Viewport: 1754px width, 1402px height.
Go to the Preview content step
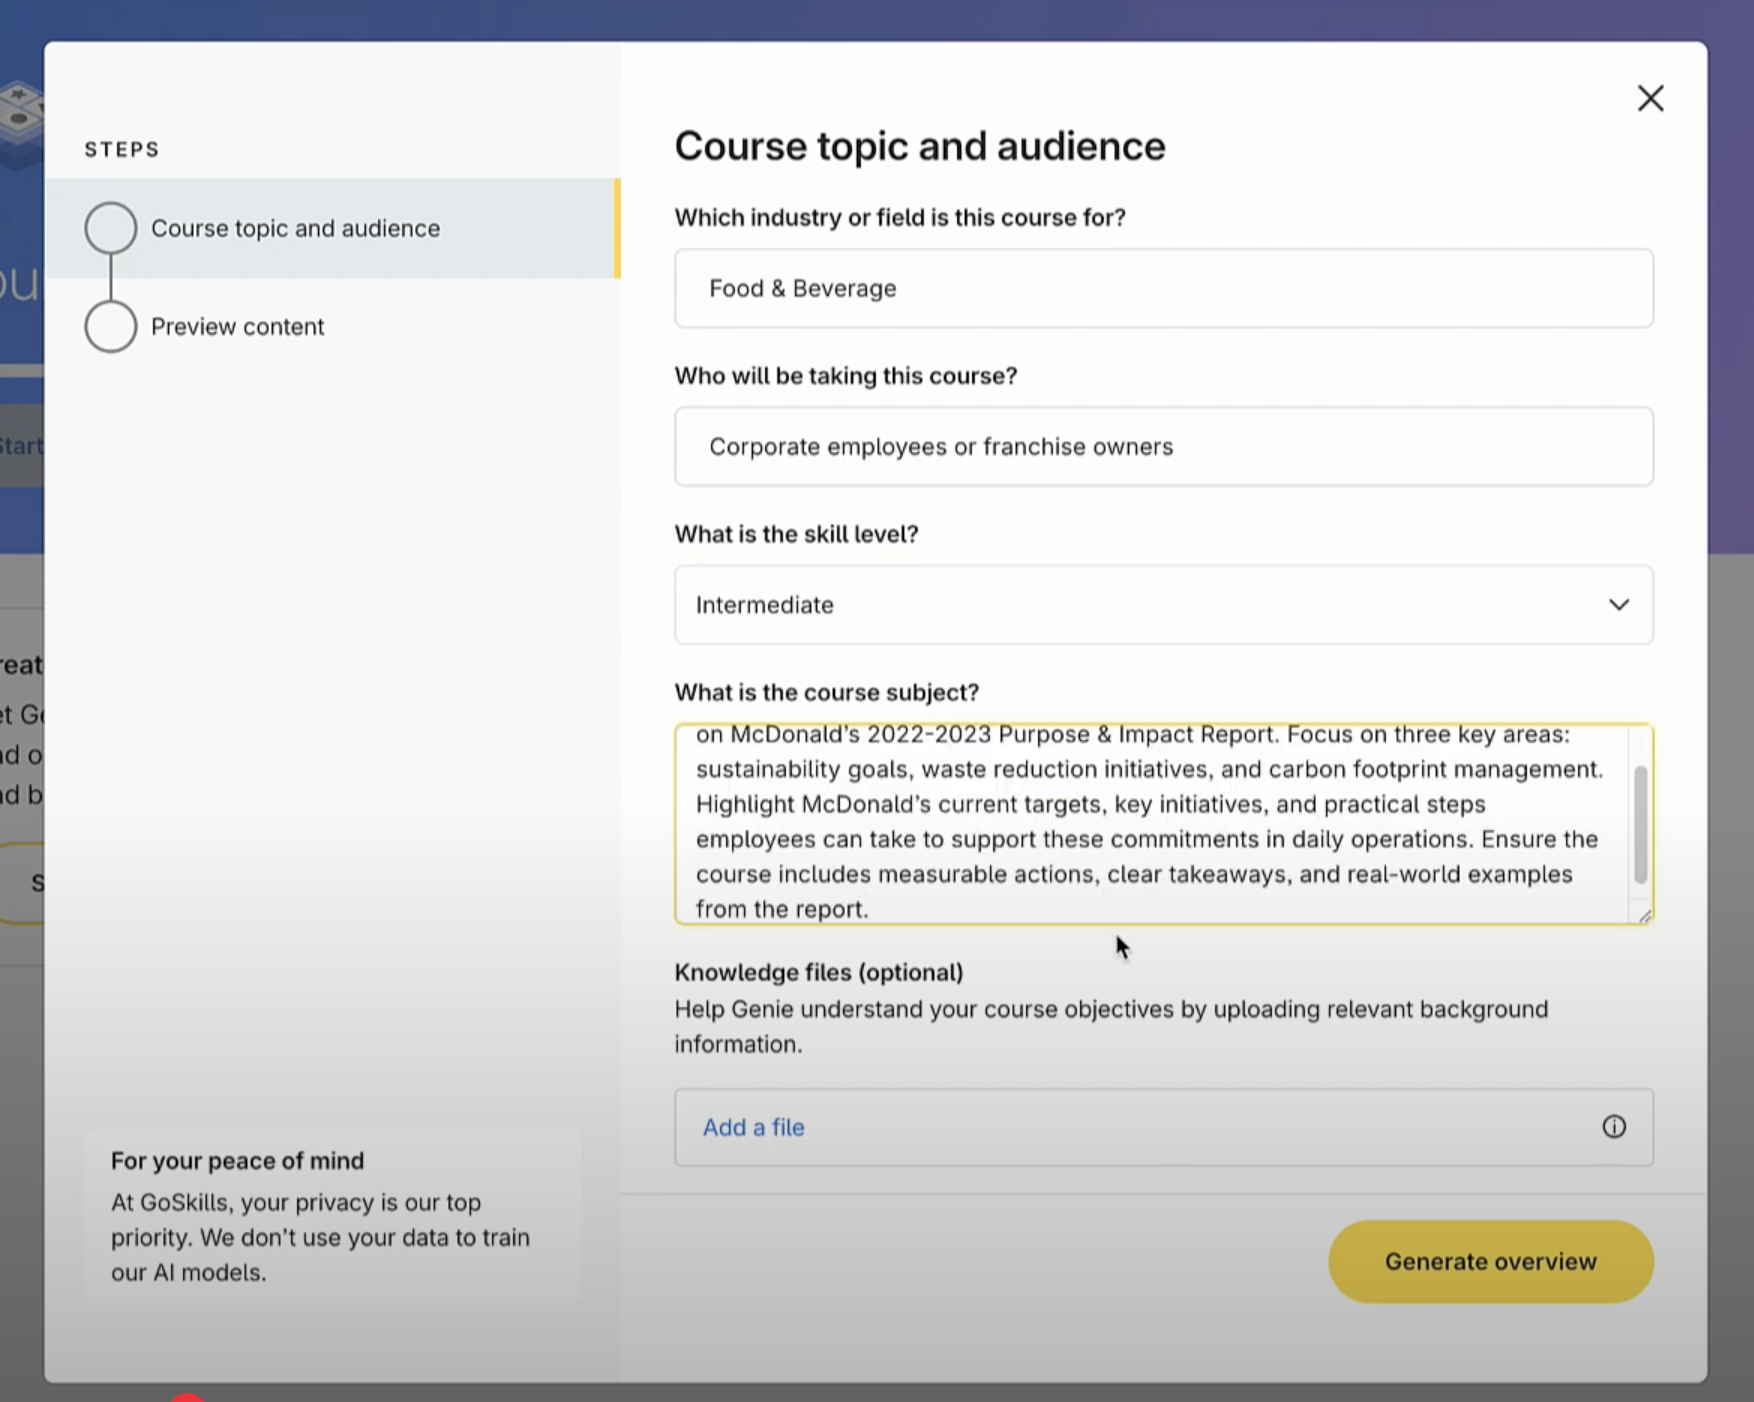[x=237, y=327]
